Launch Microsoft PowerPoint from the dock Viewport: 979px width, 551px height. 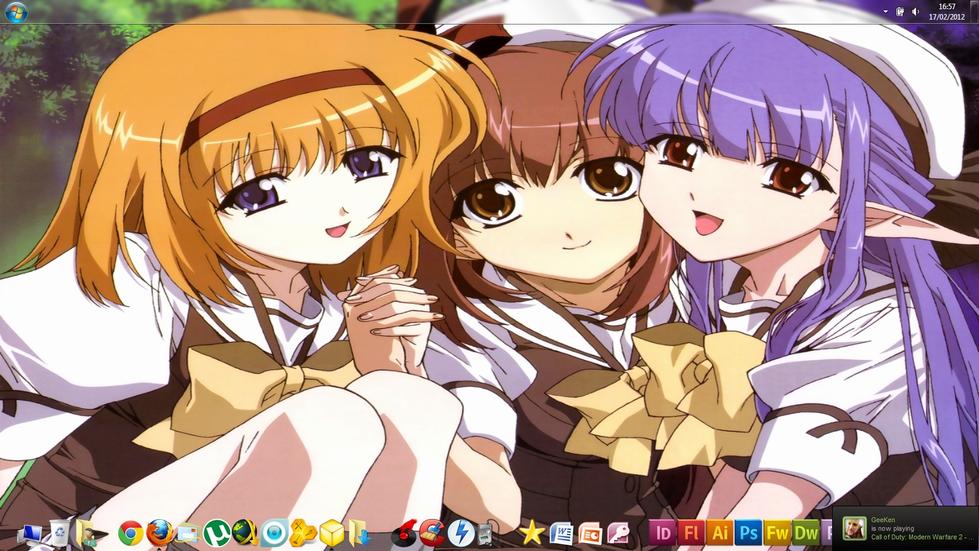pos(590,533)
